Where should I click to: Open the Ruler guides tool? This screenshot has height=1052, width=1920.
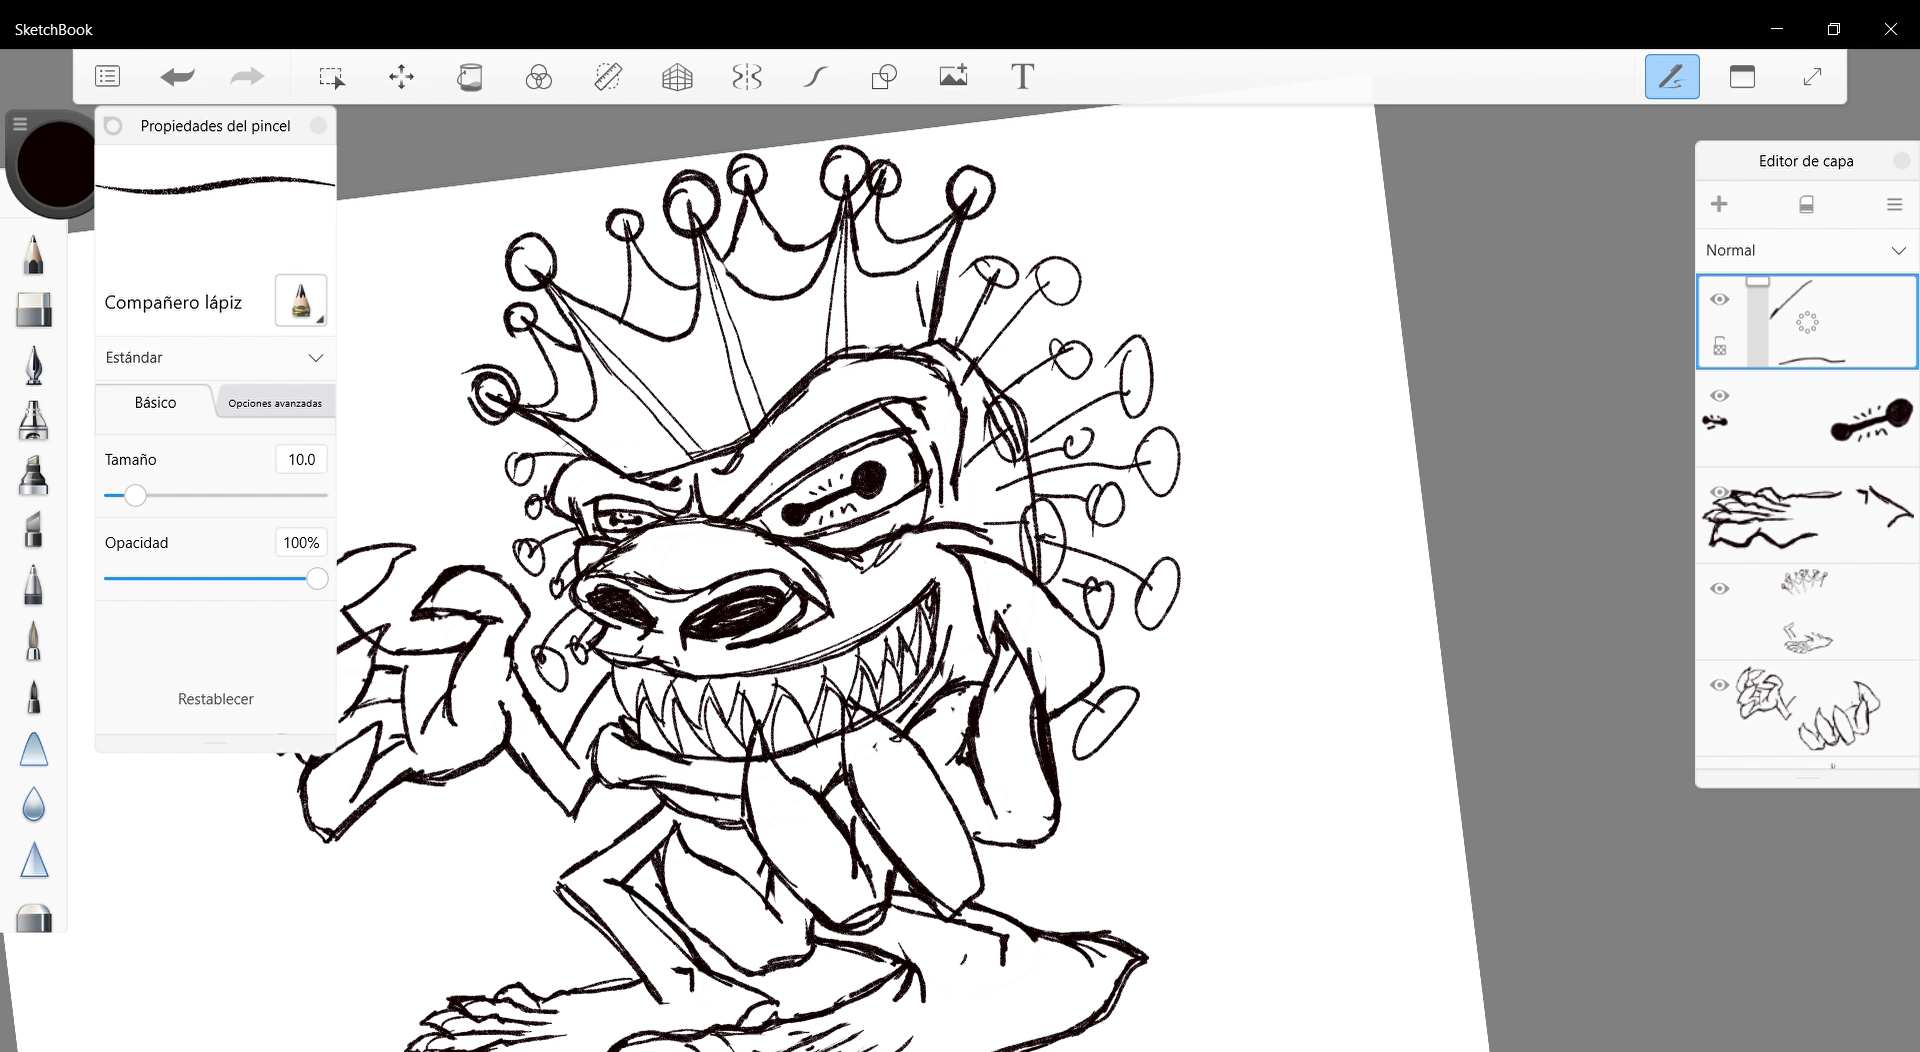(608, 77)
